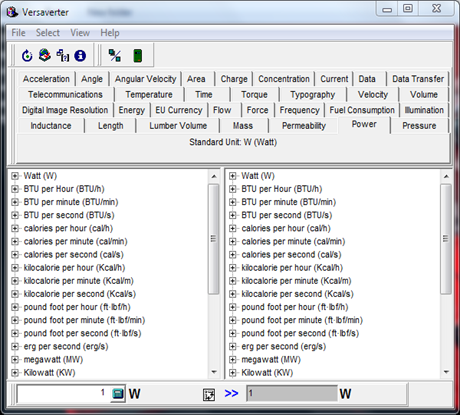Image resolution: width=460 pixels, height=415 pixels.
Task: Open the Length tab
Action: click(111, 126)
